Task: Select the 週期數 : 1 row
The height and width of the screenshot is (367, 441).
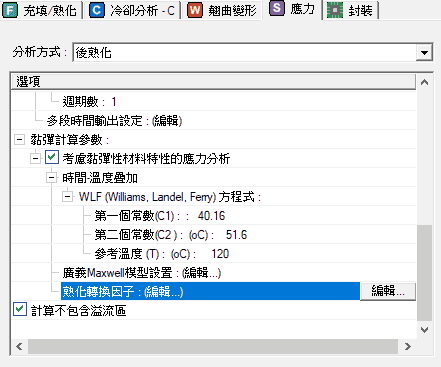Action: pos(89,102)
